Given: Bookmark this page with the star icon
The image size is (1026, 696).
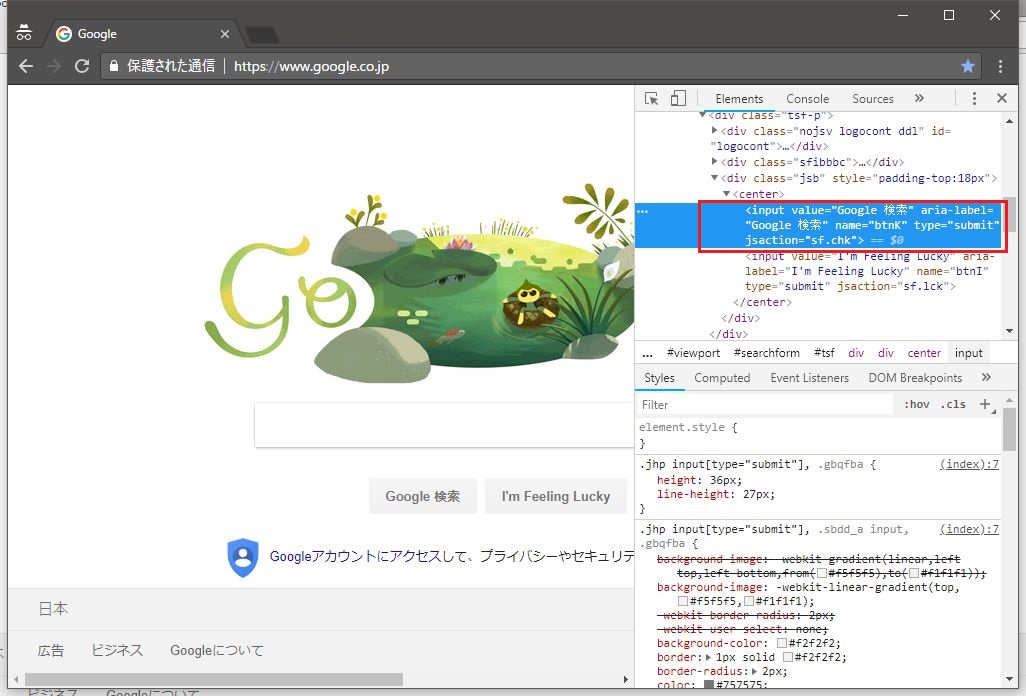Looking at the screenshot, I should (x=968, y=66).
